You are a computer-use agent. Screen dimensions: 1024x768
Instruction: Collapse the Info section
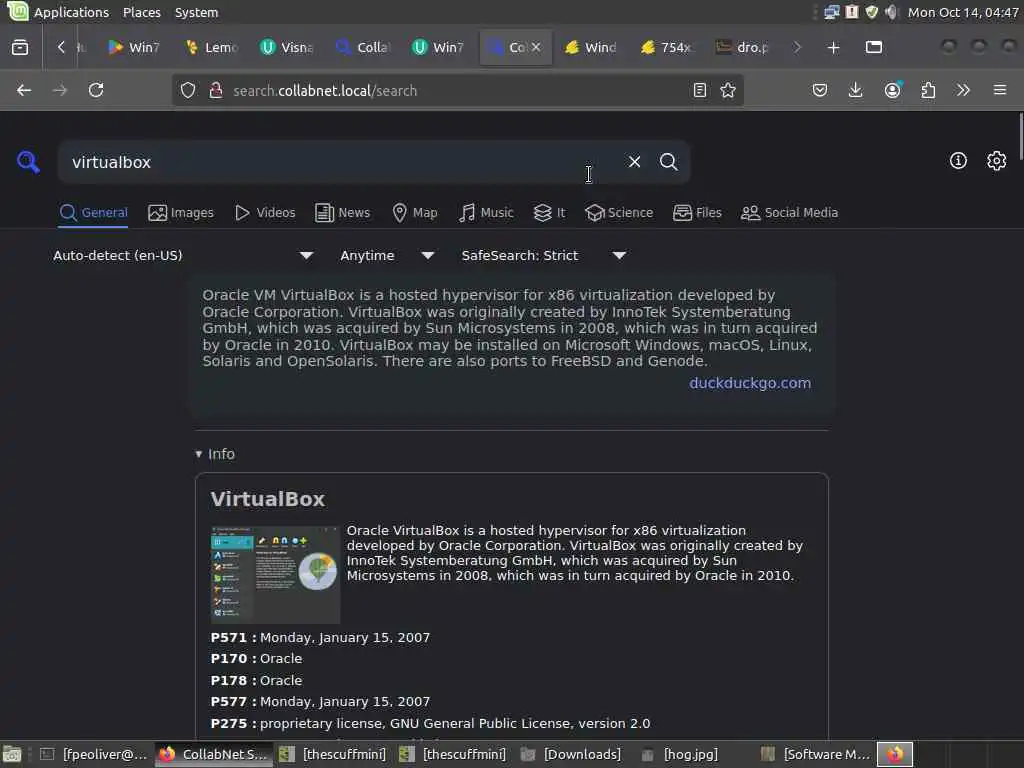click(x=215, y=454)
